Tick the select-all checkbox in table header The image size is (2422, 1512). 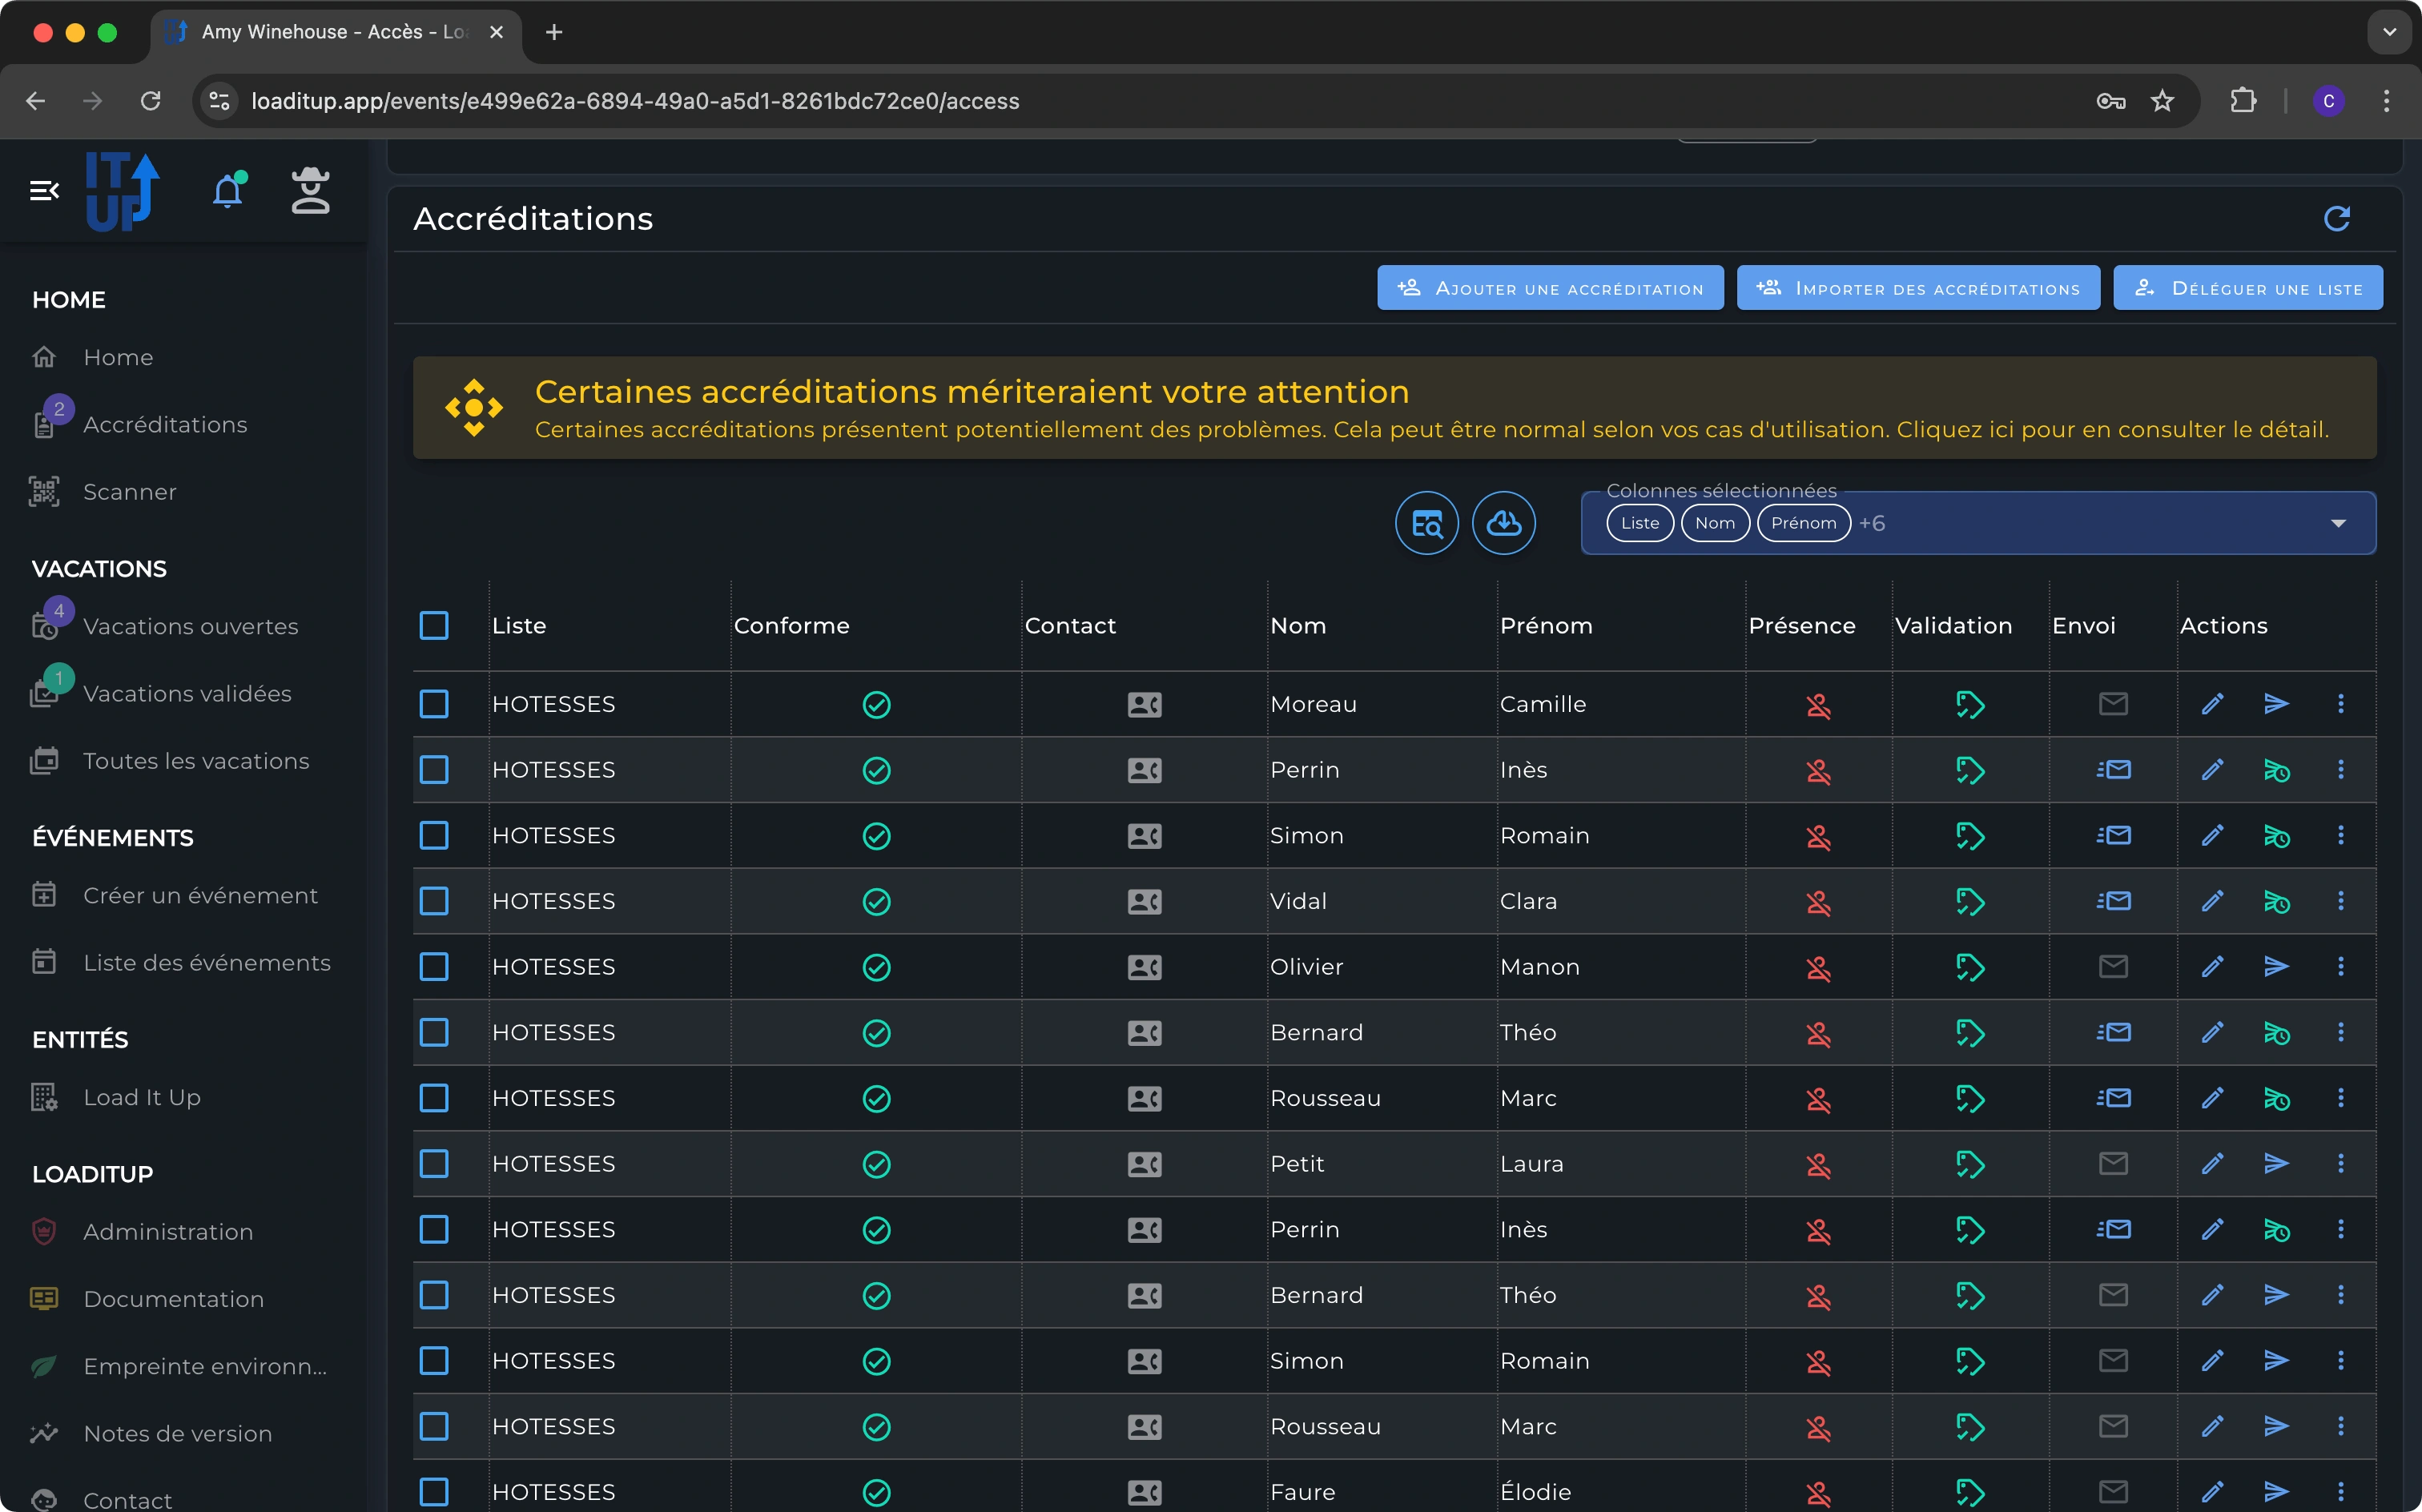pyautogui.click(x=434, y=626)
